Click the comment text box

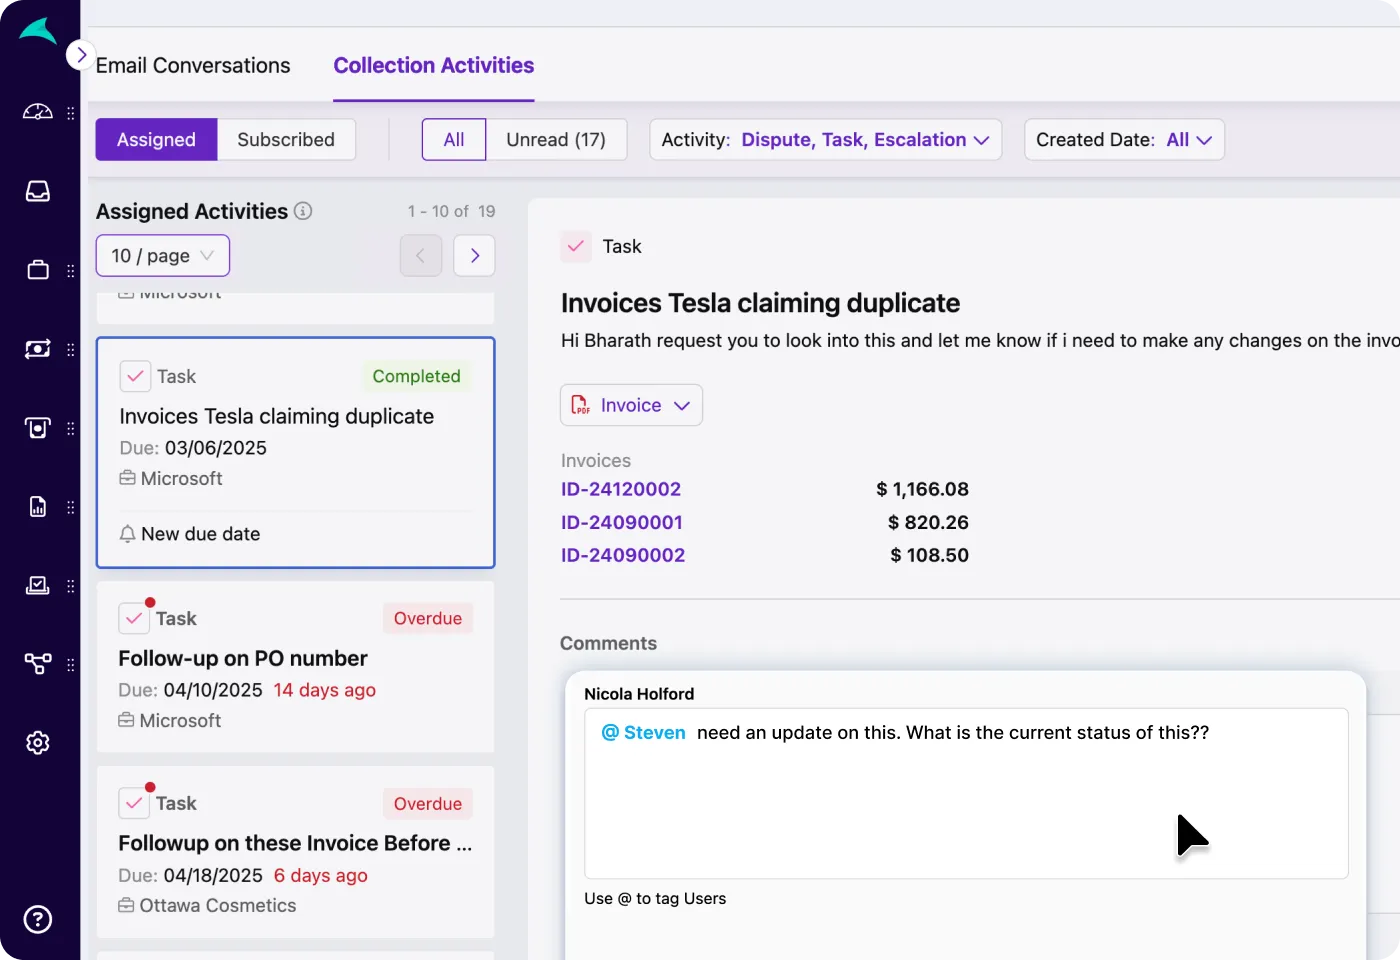pos(966,794)
